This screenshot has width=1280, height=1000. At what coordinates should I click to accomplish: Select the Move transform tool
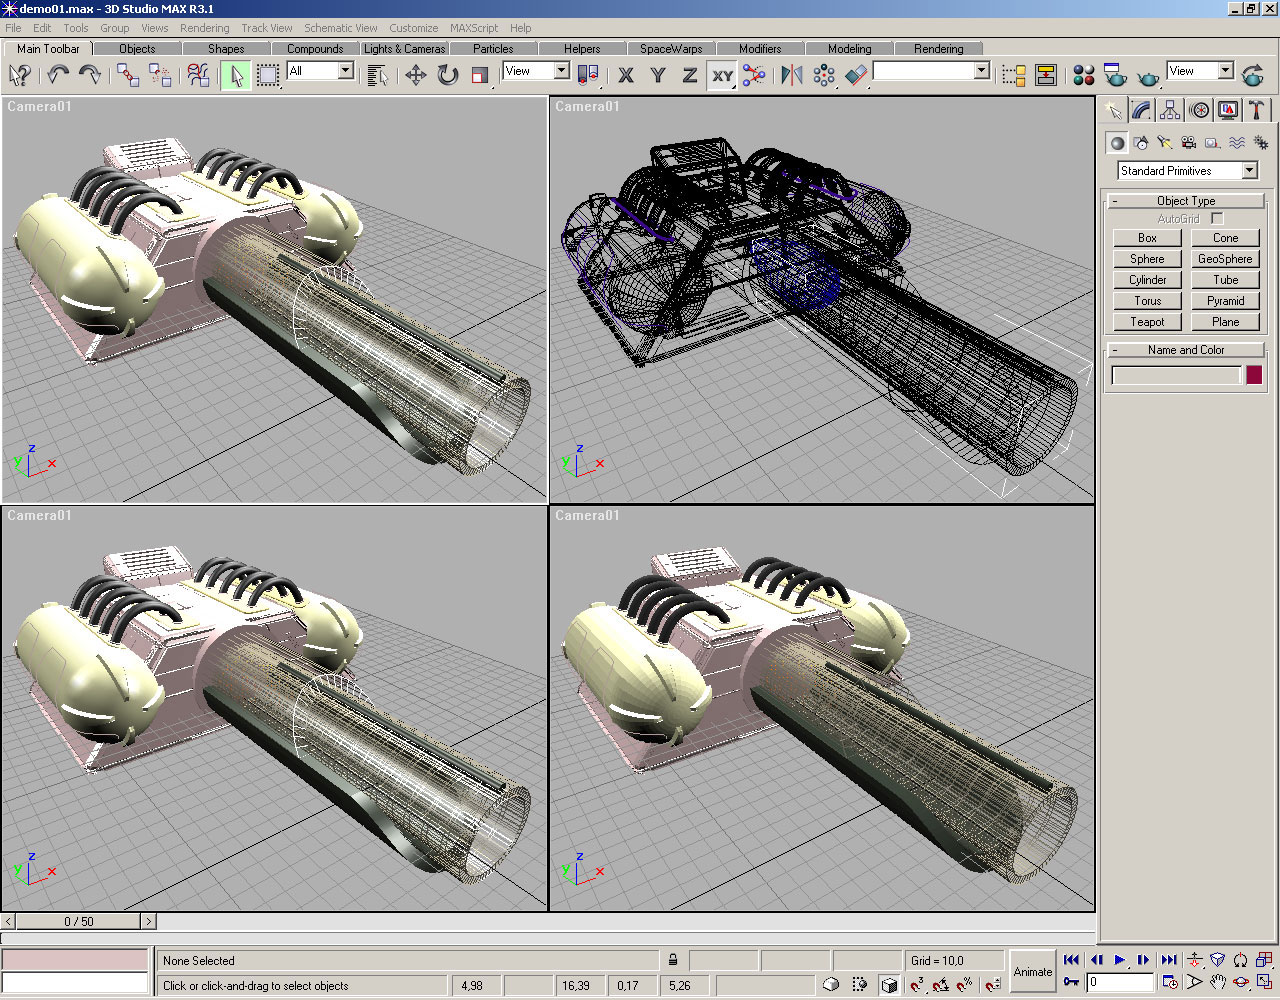[x=415, y=75]
